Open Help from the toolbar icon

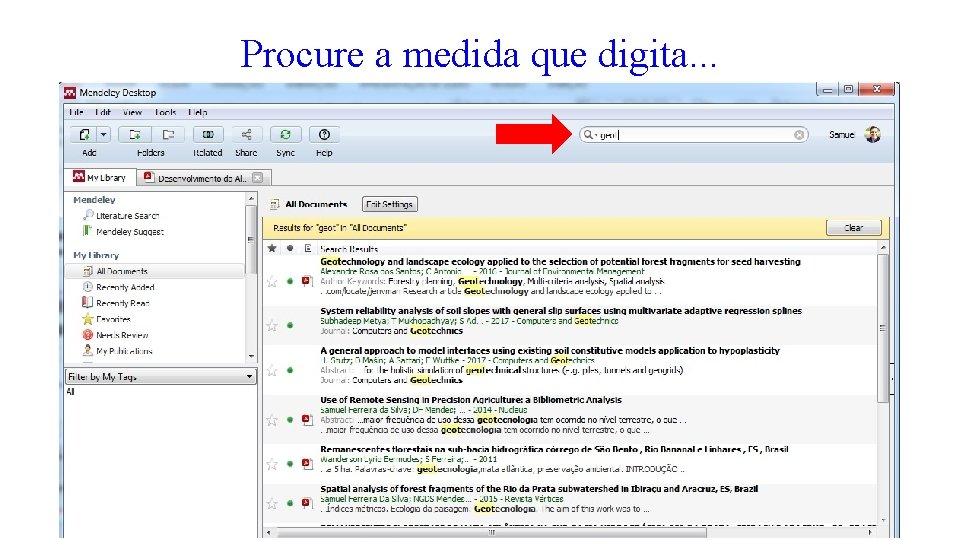coord(324,134)
